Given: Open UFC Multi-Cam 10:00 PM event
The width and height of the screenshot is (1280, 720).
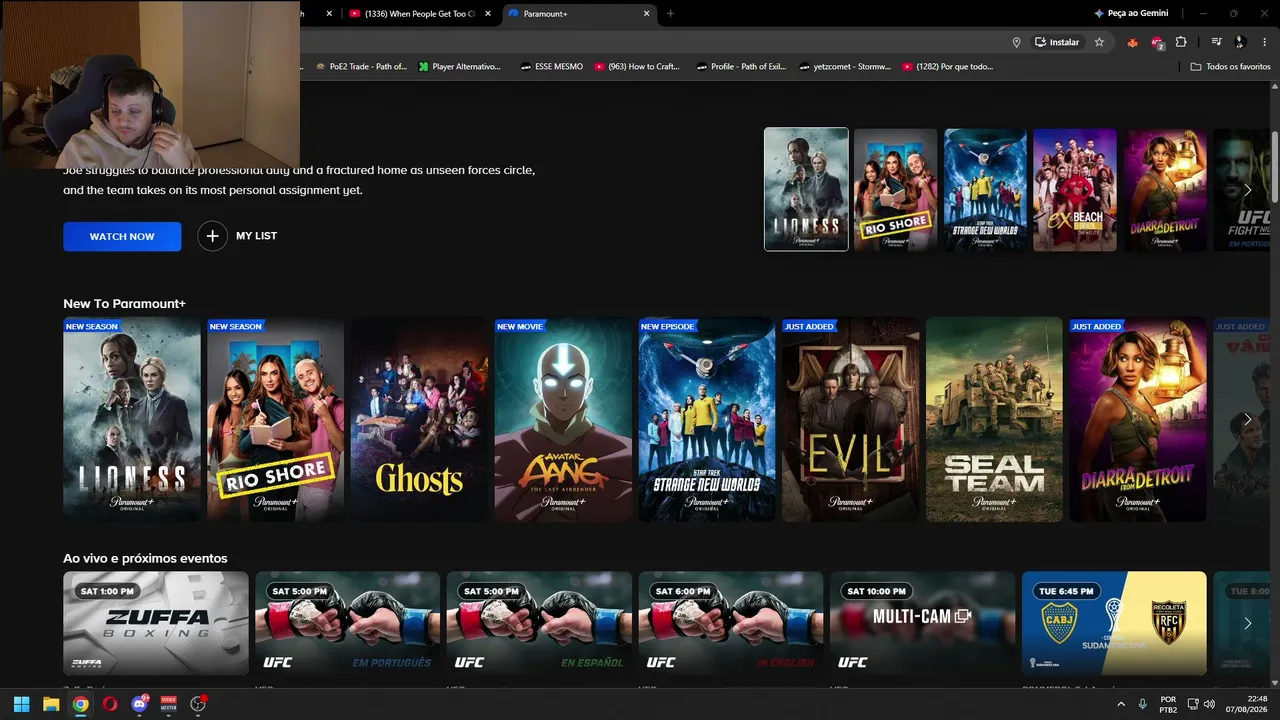Looking at the screenshot, I should [x=923, y=623].
